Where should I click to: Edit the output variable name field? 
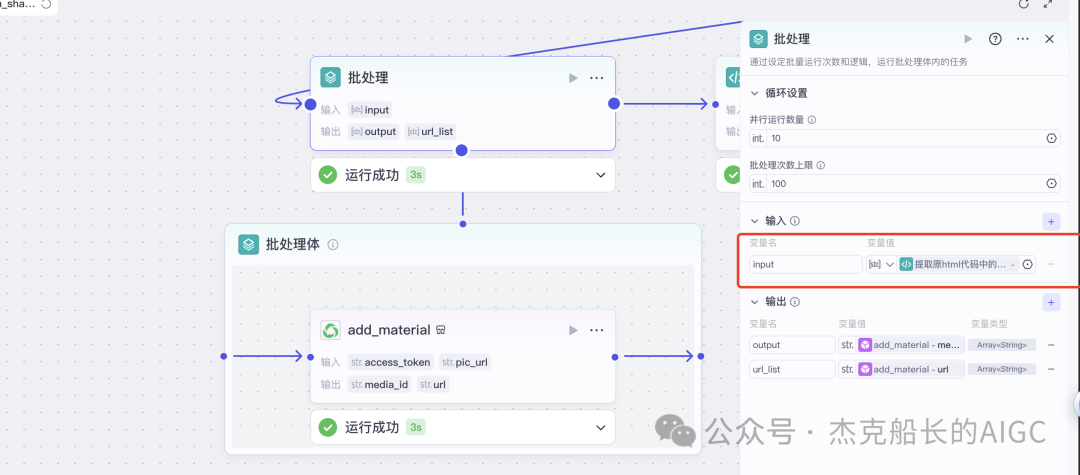tap(792, 345)
